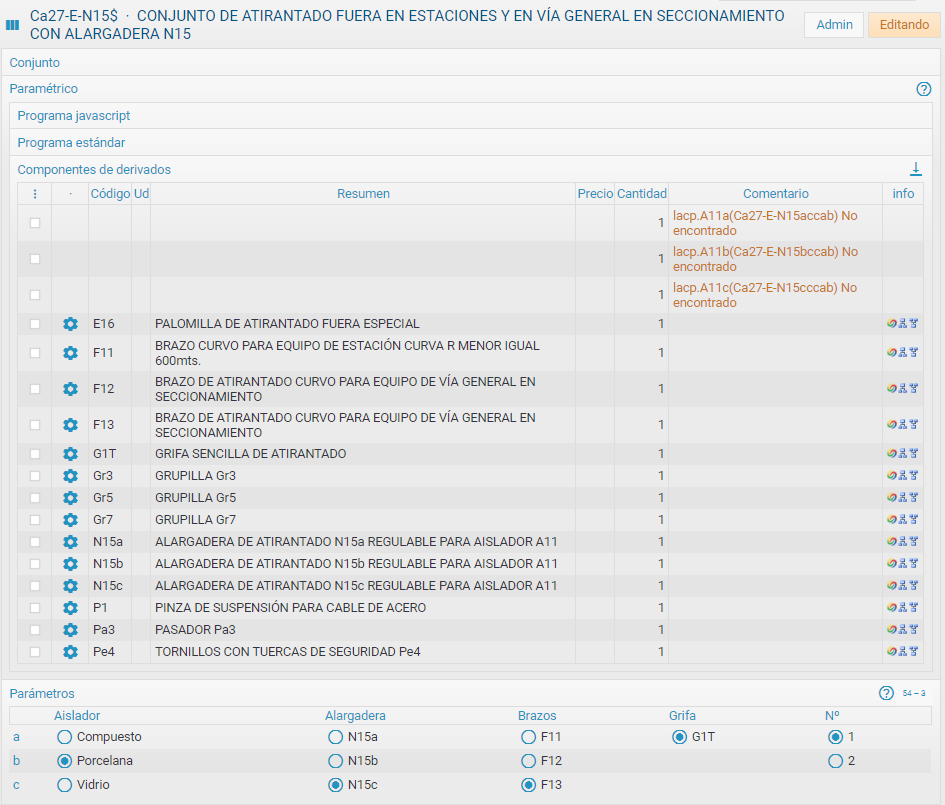Expand the Programa estándar section
The width and height of the screenshot is (945, 805).
click(71, 143)
